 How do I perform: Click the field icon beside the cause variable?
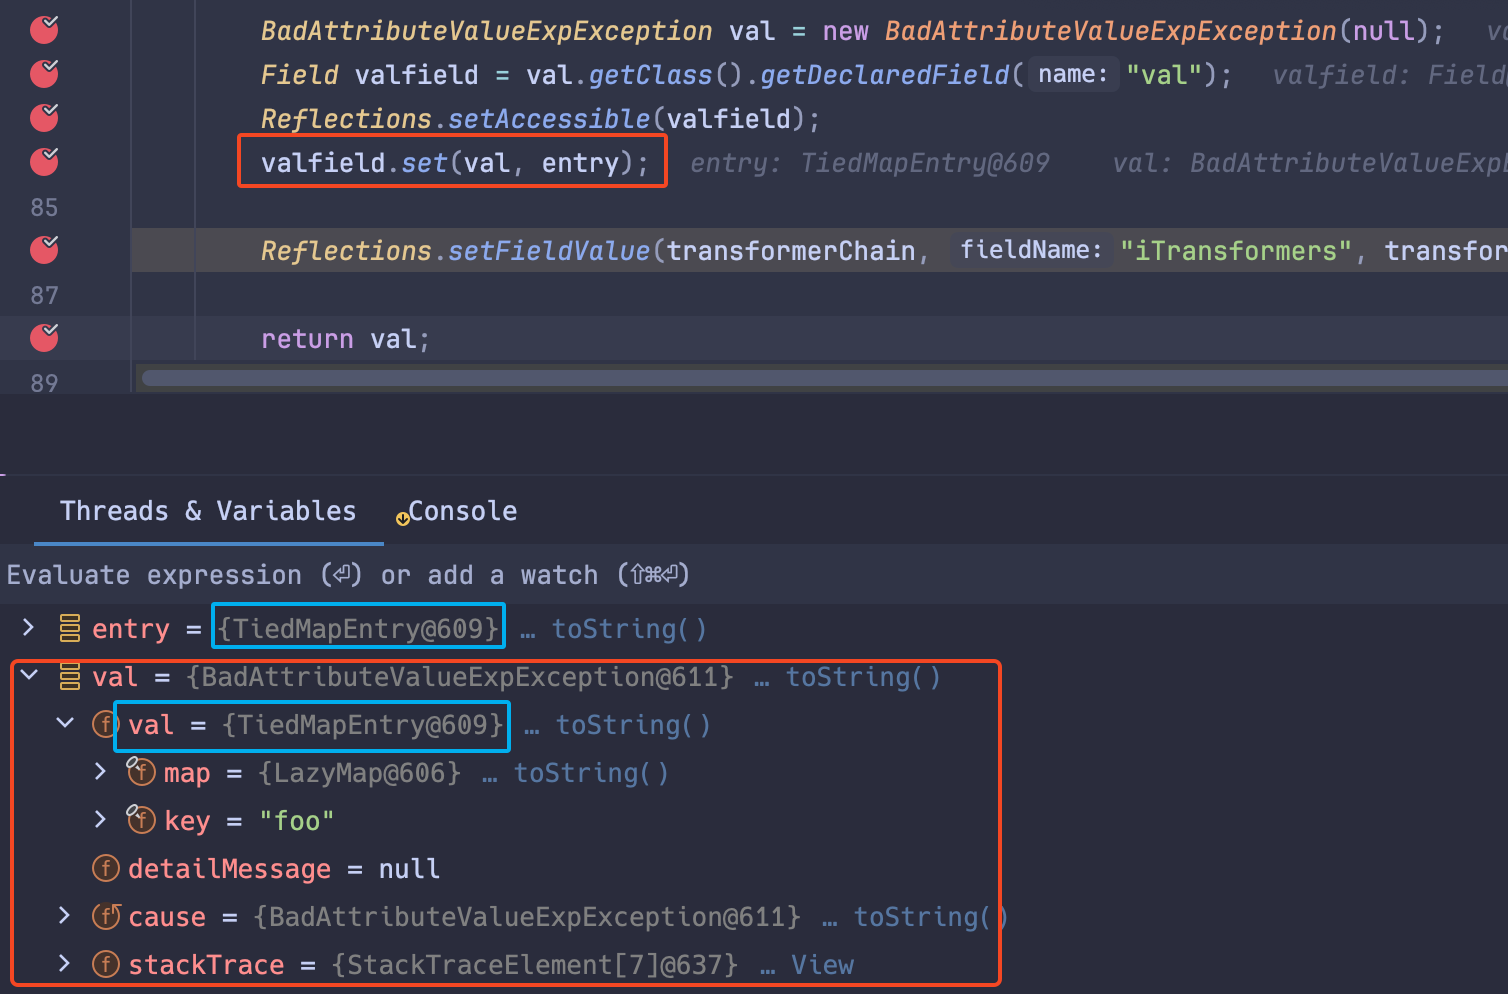[x=106, y=916]
